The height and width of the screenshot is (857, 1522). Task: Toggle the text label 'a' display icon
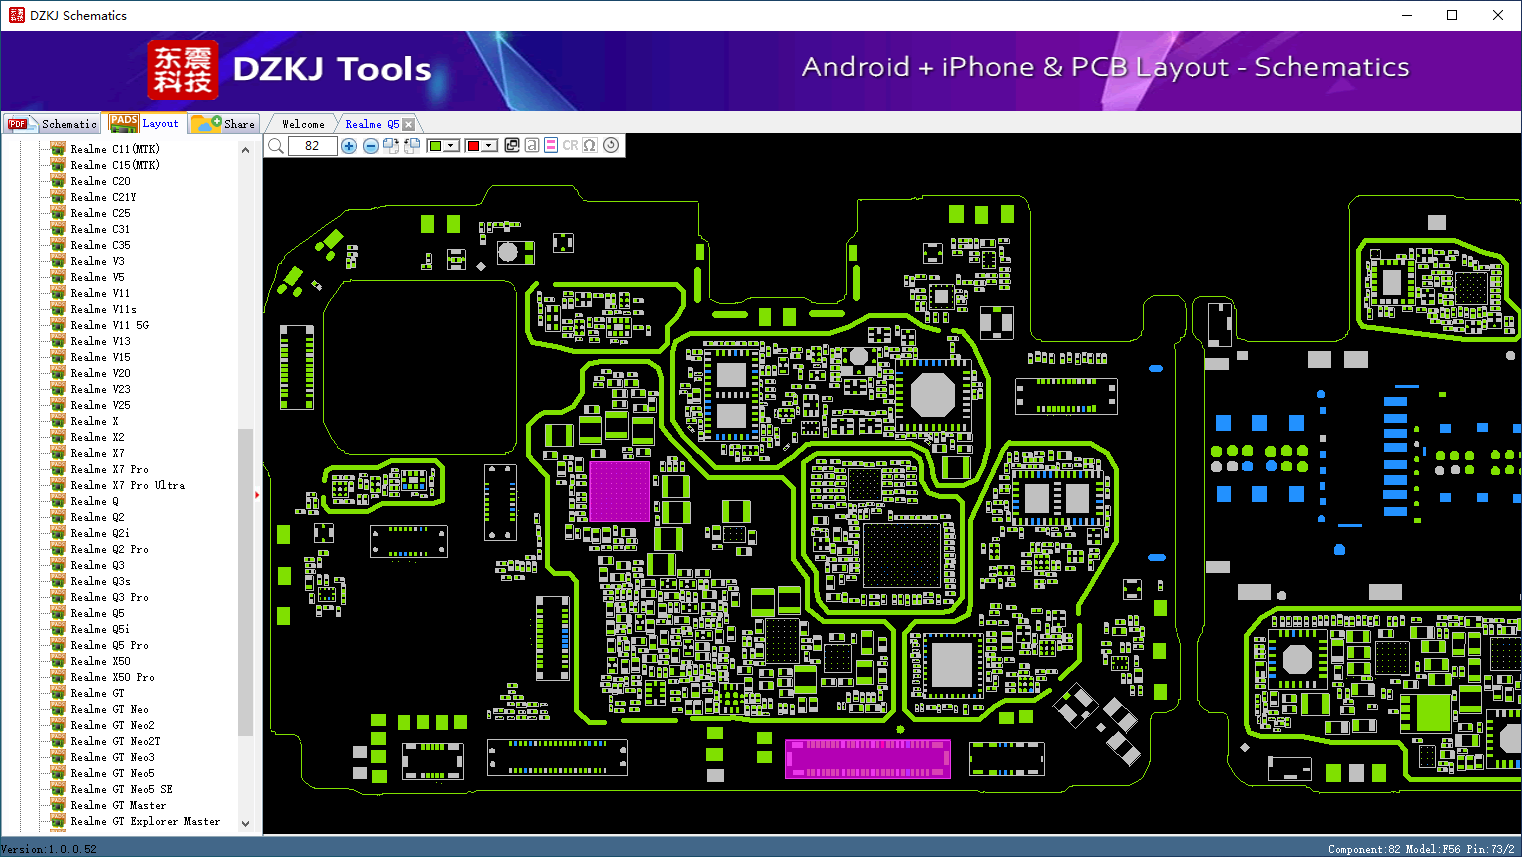(x=532, y=145)
